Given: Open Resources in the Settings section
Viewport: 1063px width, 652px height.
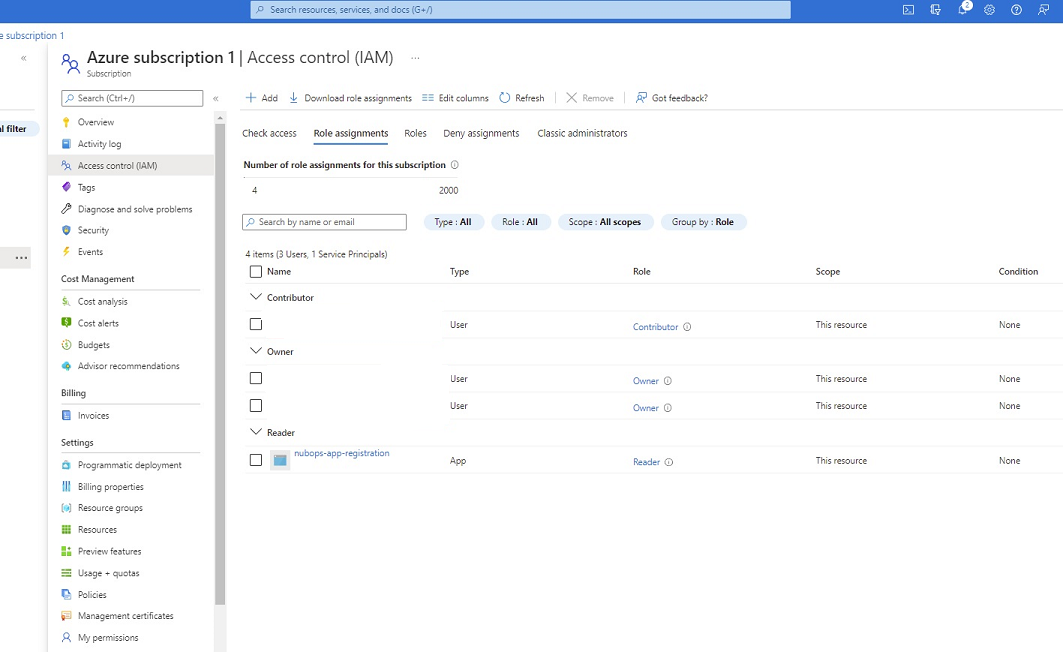Looking at the screenshot, I should click(97, 530).
